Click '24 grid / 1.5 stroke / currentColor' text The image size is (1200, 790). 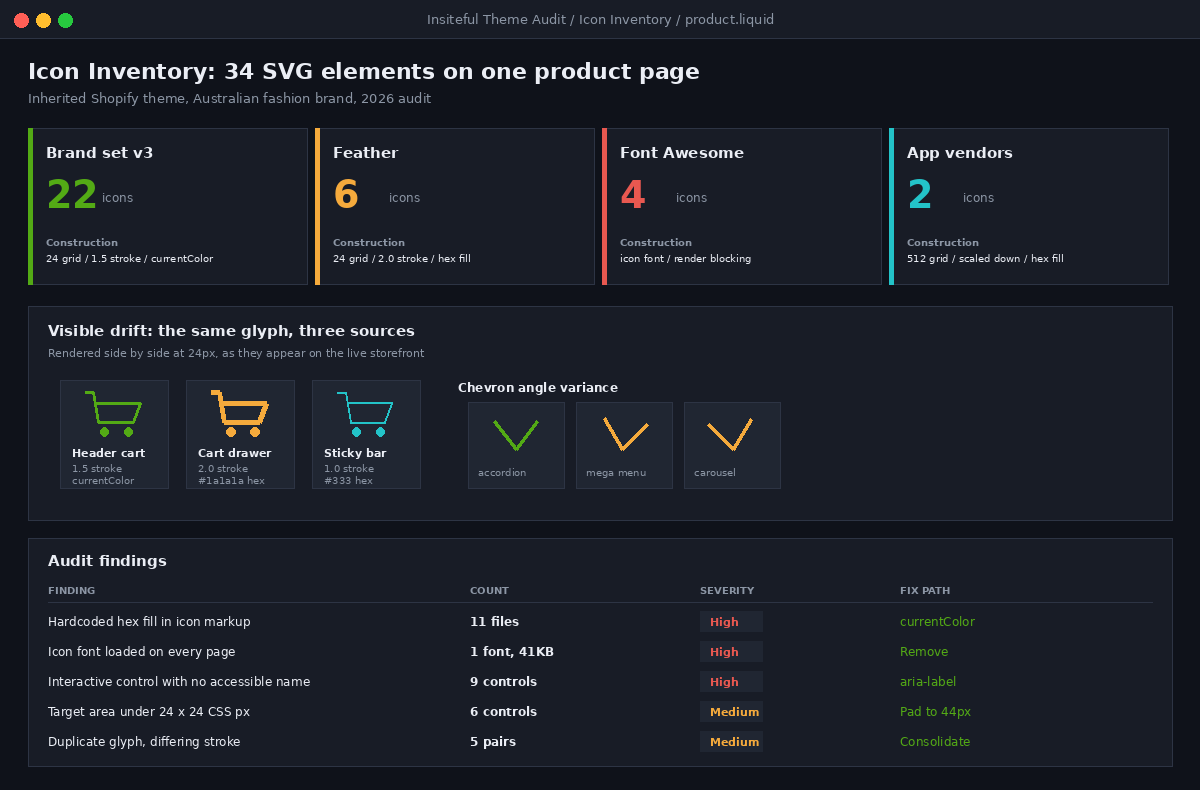coord(129,259)
